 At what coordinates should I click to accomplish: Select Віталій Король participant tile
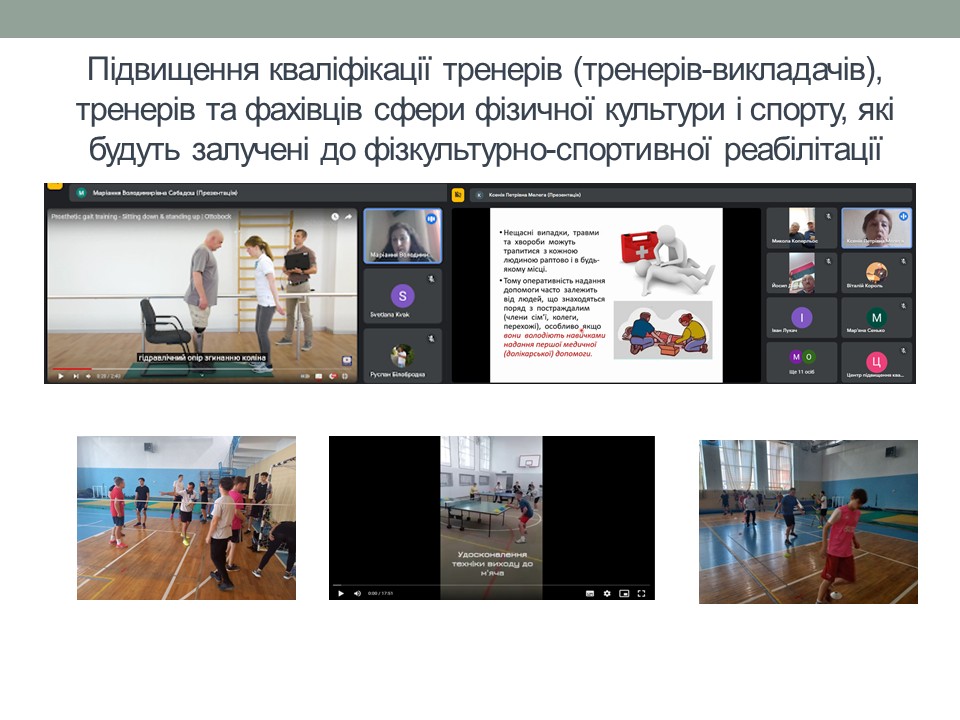[x=877, y=273]
